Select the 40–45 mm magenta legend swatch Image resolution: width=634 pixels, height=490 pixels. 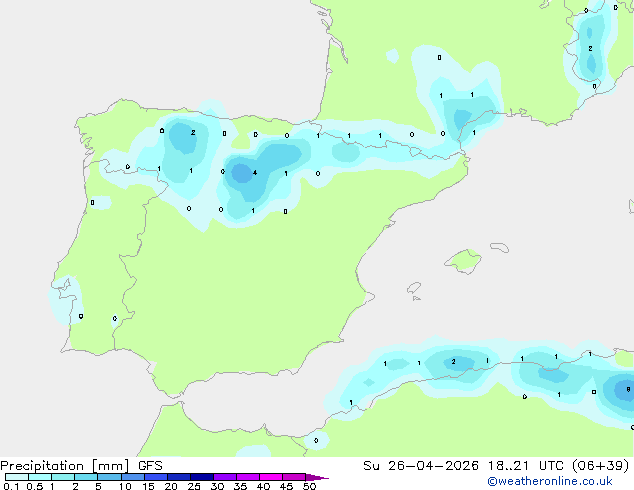[x=271, y=477]
